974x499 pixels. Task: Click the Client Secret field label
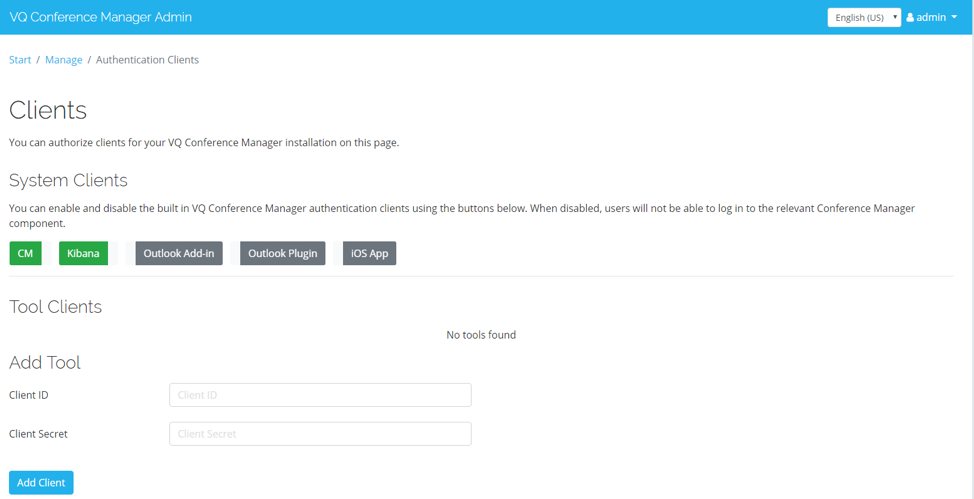point(38,434)
